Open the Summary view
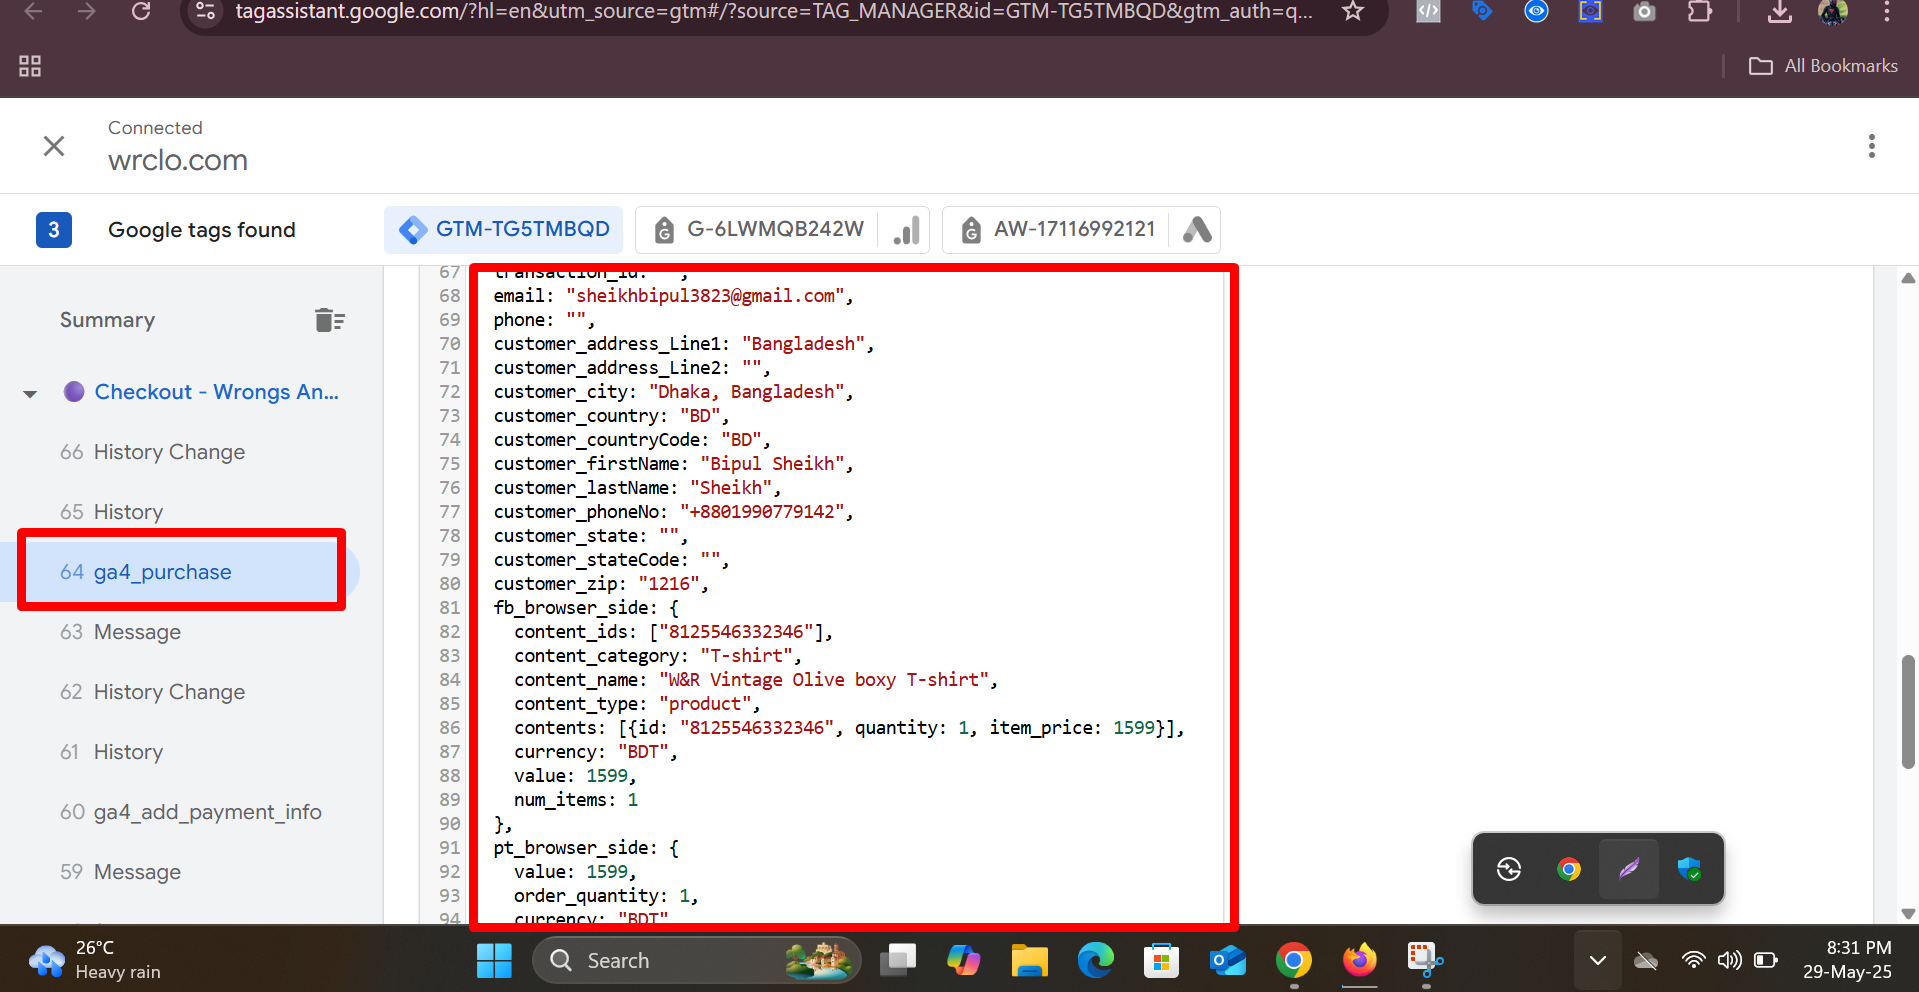1919x992 pixels. pos(107,320)
